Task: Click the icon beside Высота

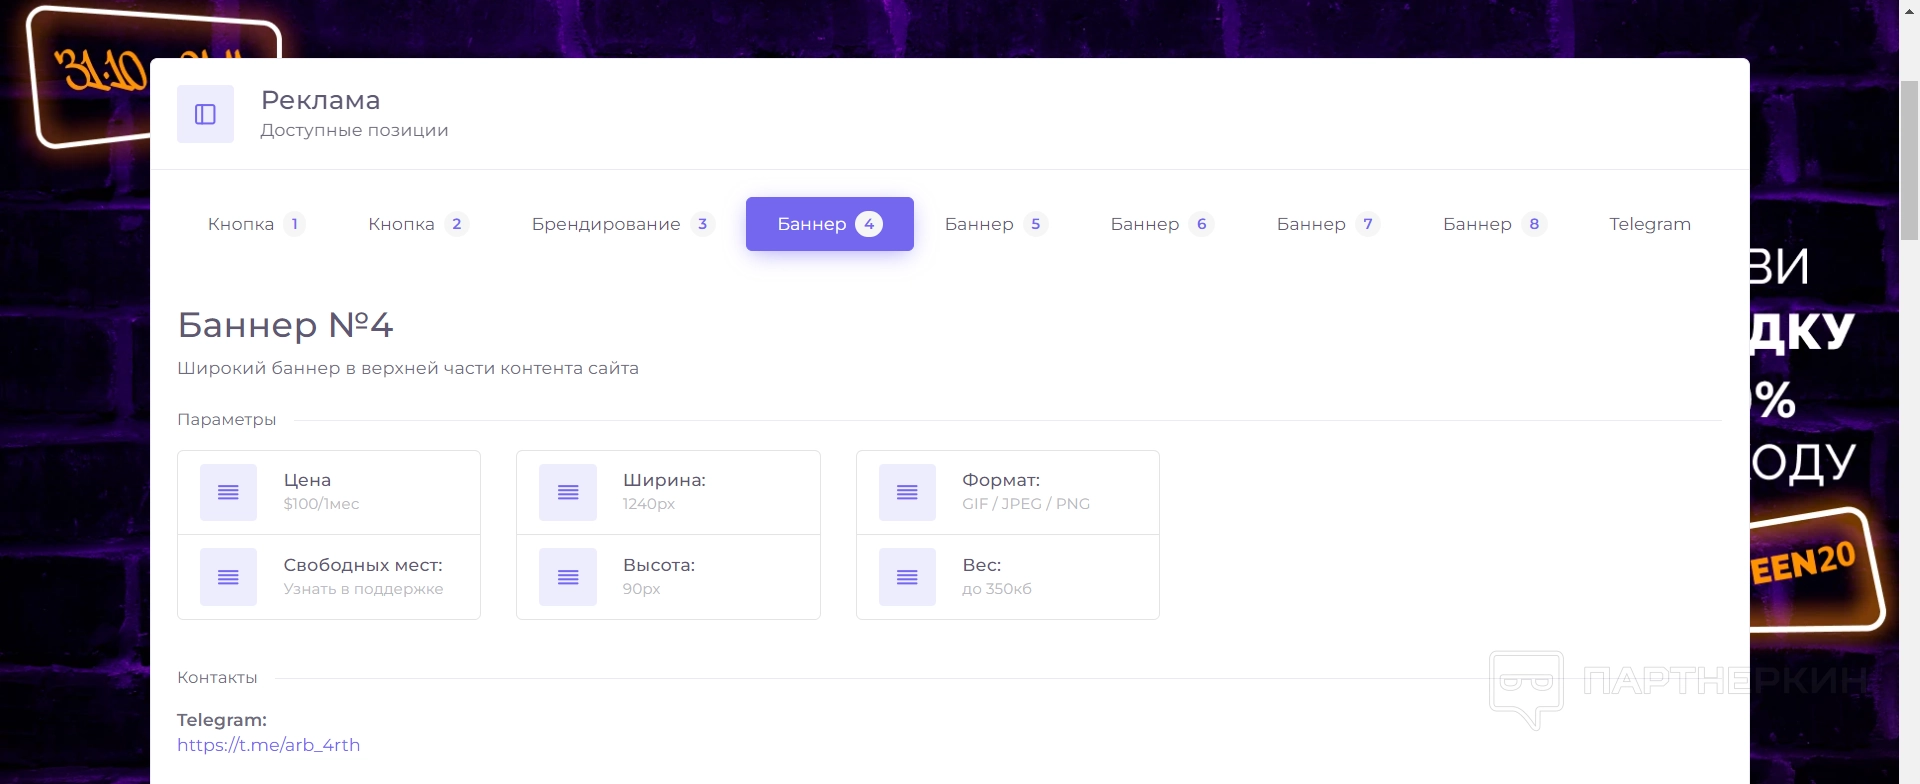Action: point(568,577)
